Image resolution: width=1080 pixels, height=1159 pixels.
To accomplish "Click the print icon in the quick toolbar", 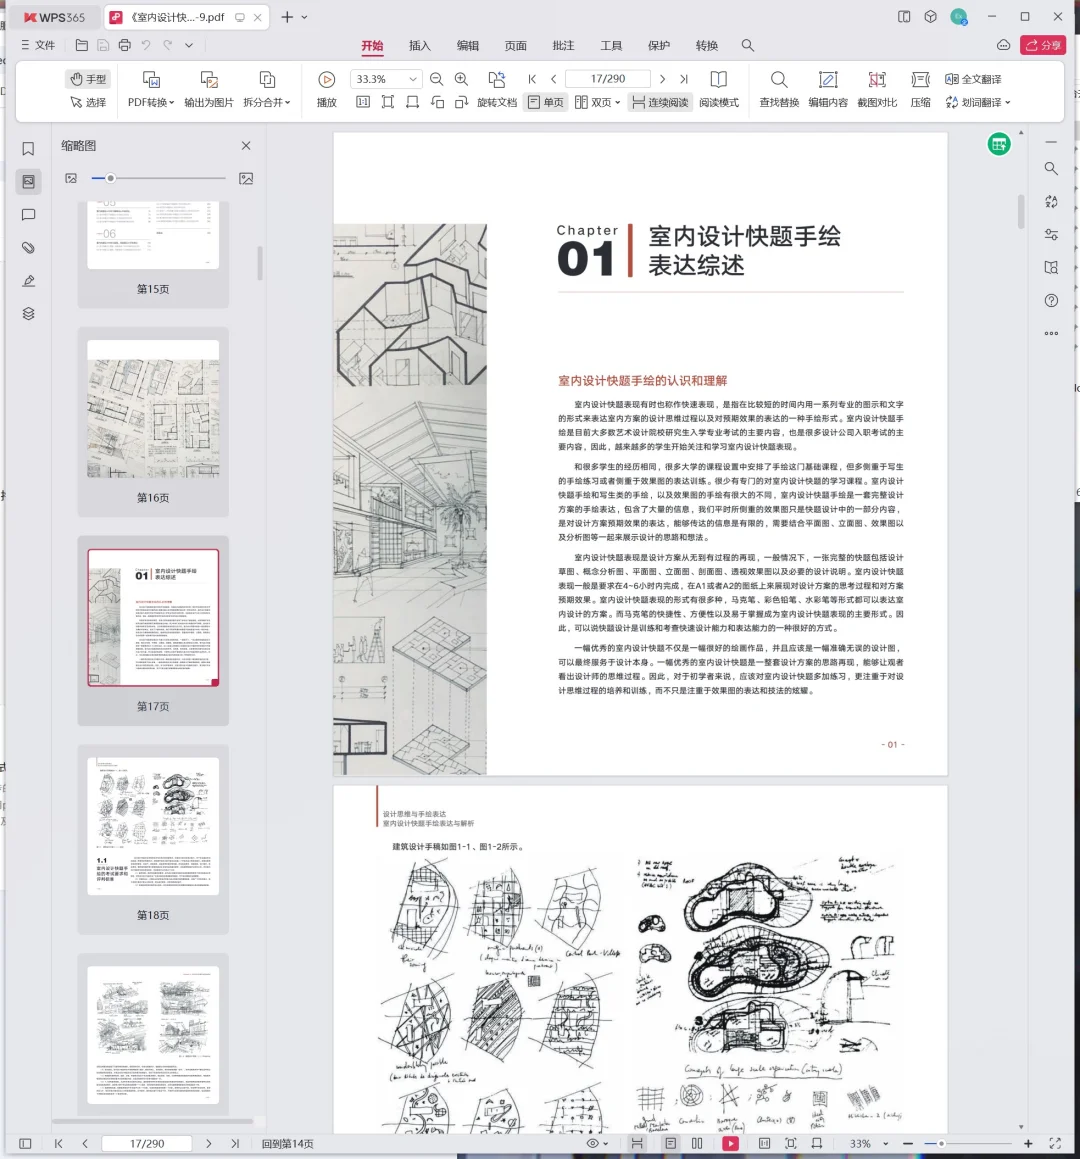I will [124, 45].
